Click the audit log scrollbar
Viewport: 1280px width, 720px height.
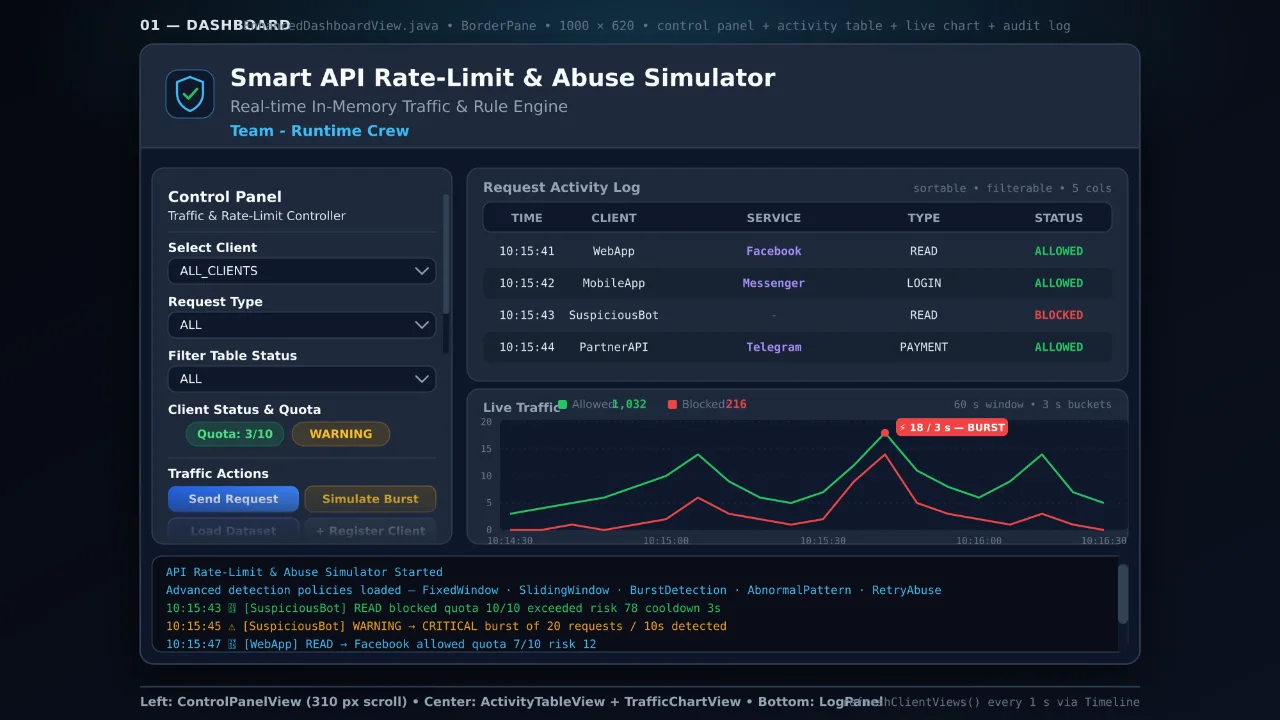pyautogui.click(x=1122, y=593)
